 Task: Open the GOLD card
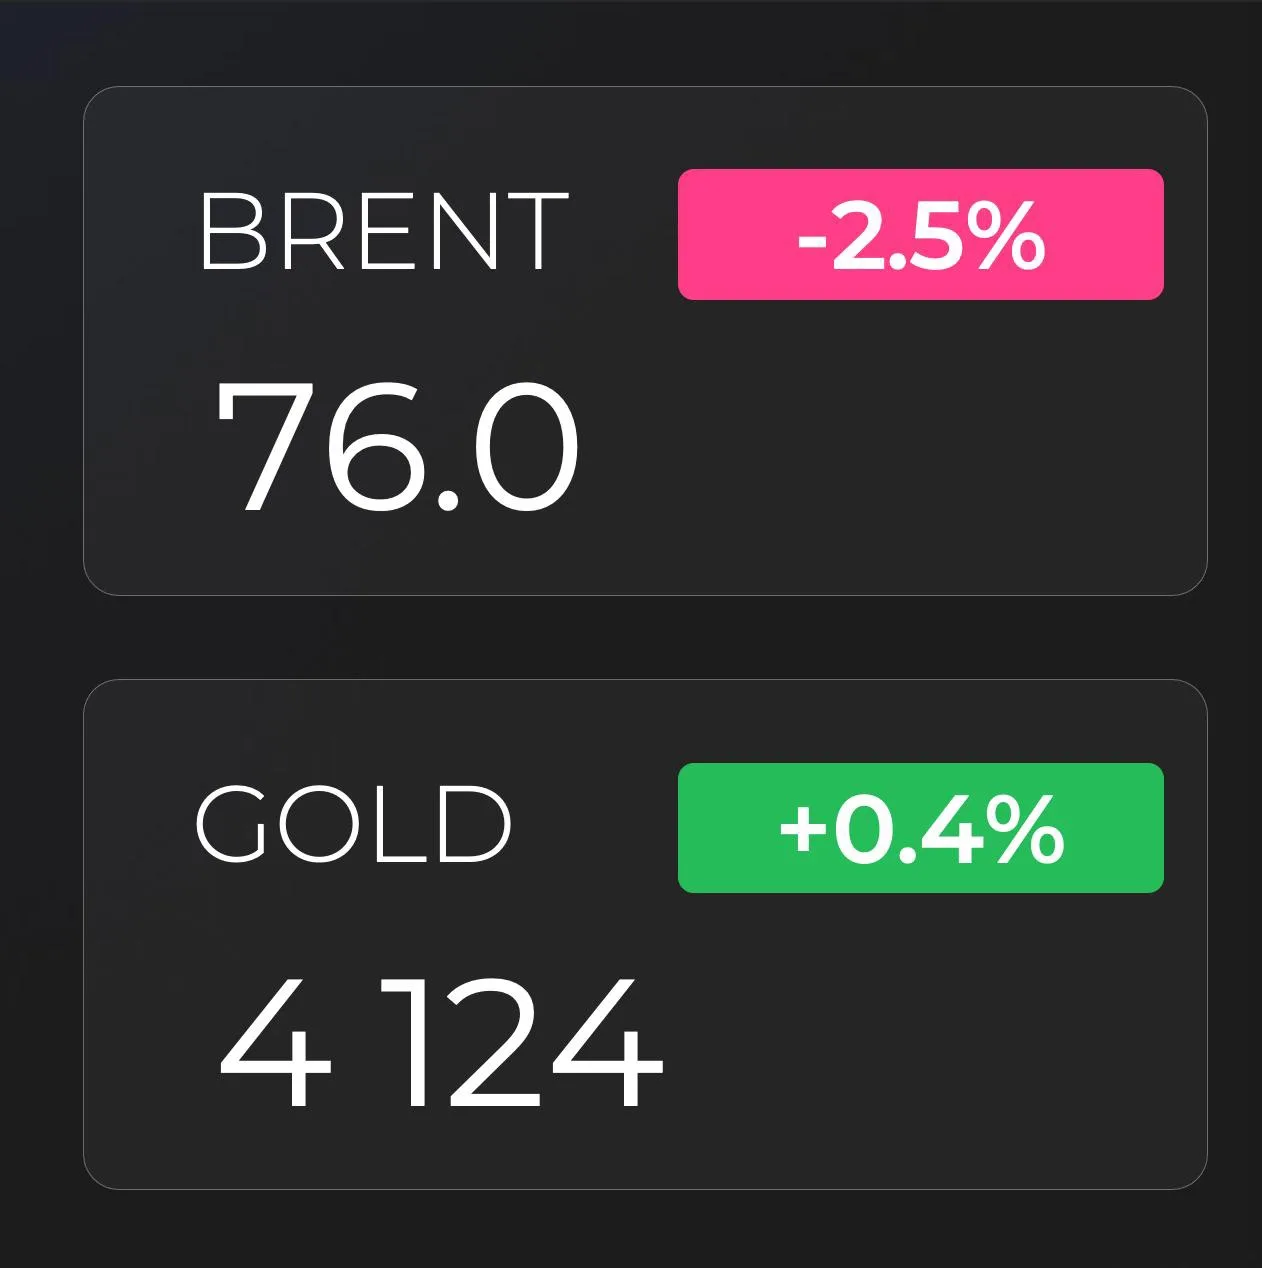[x=645, y=935]
